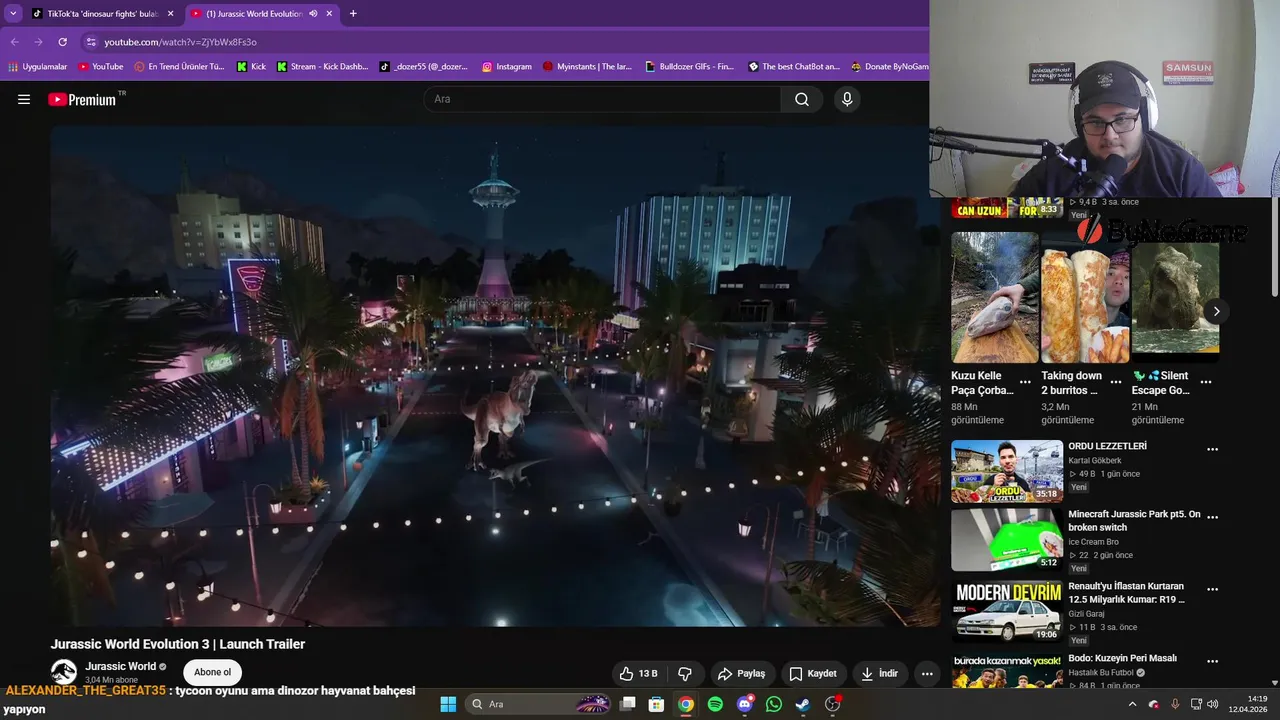Start voice search with microphone icon
This screenshot has height=720, width=1280.
tap(847, 99)
